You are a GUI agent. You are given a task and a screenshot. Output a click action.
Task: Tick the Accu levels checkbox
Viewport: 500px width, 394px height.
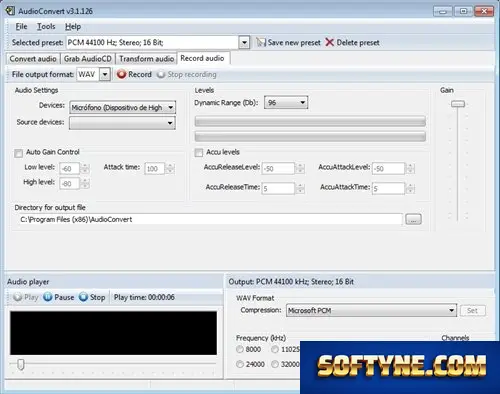click(x=199, y=153)
